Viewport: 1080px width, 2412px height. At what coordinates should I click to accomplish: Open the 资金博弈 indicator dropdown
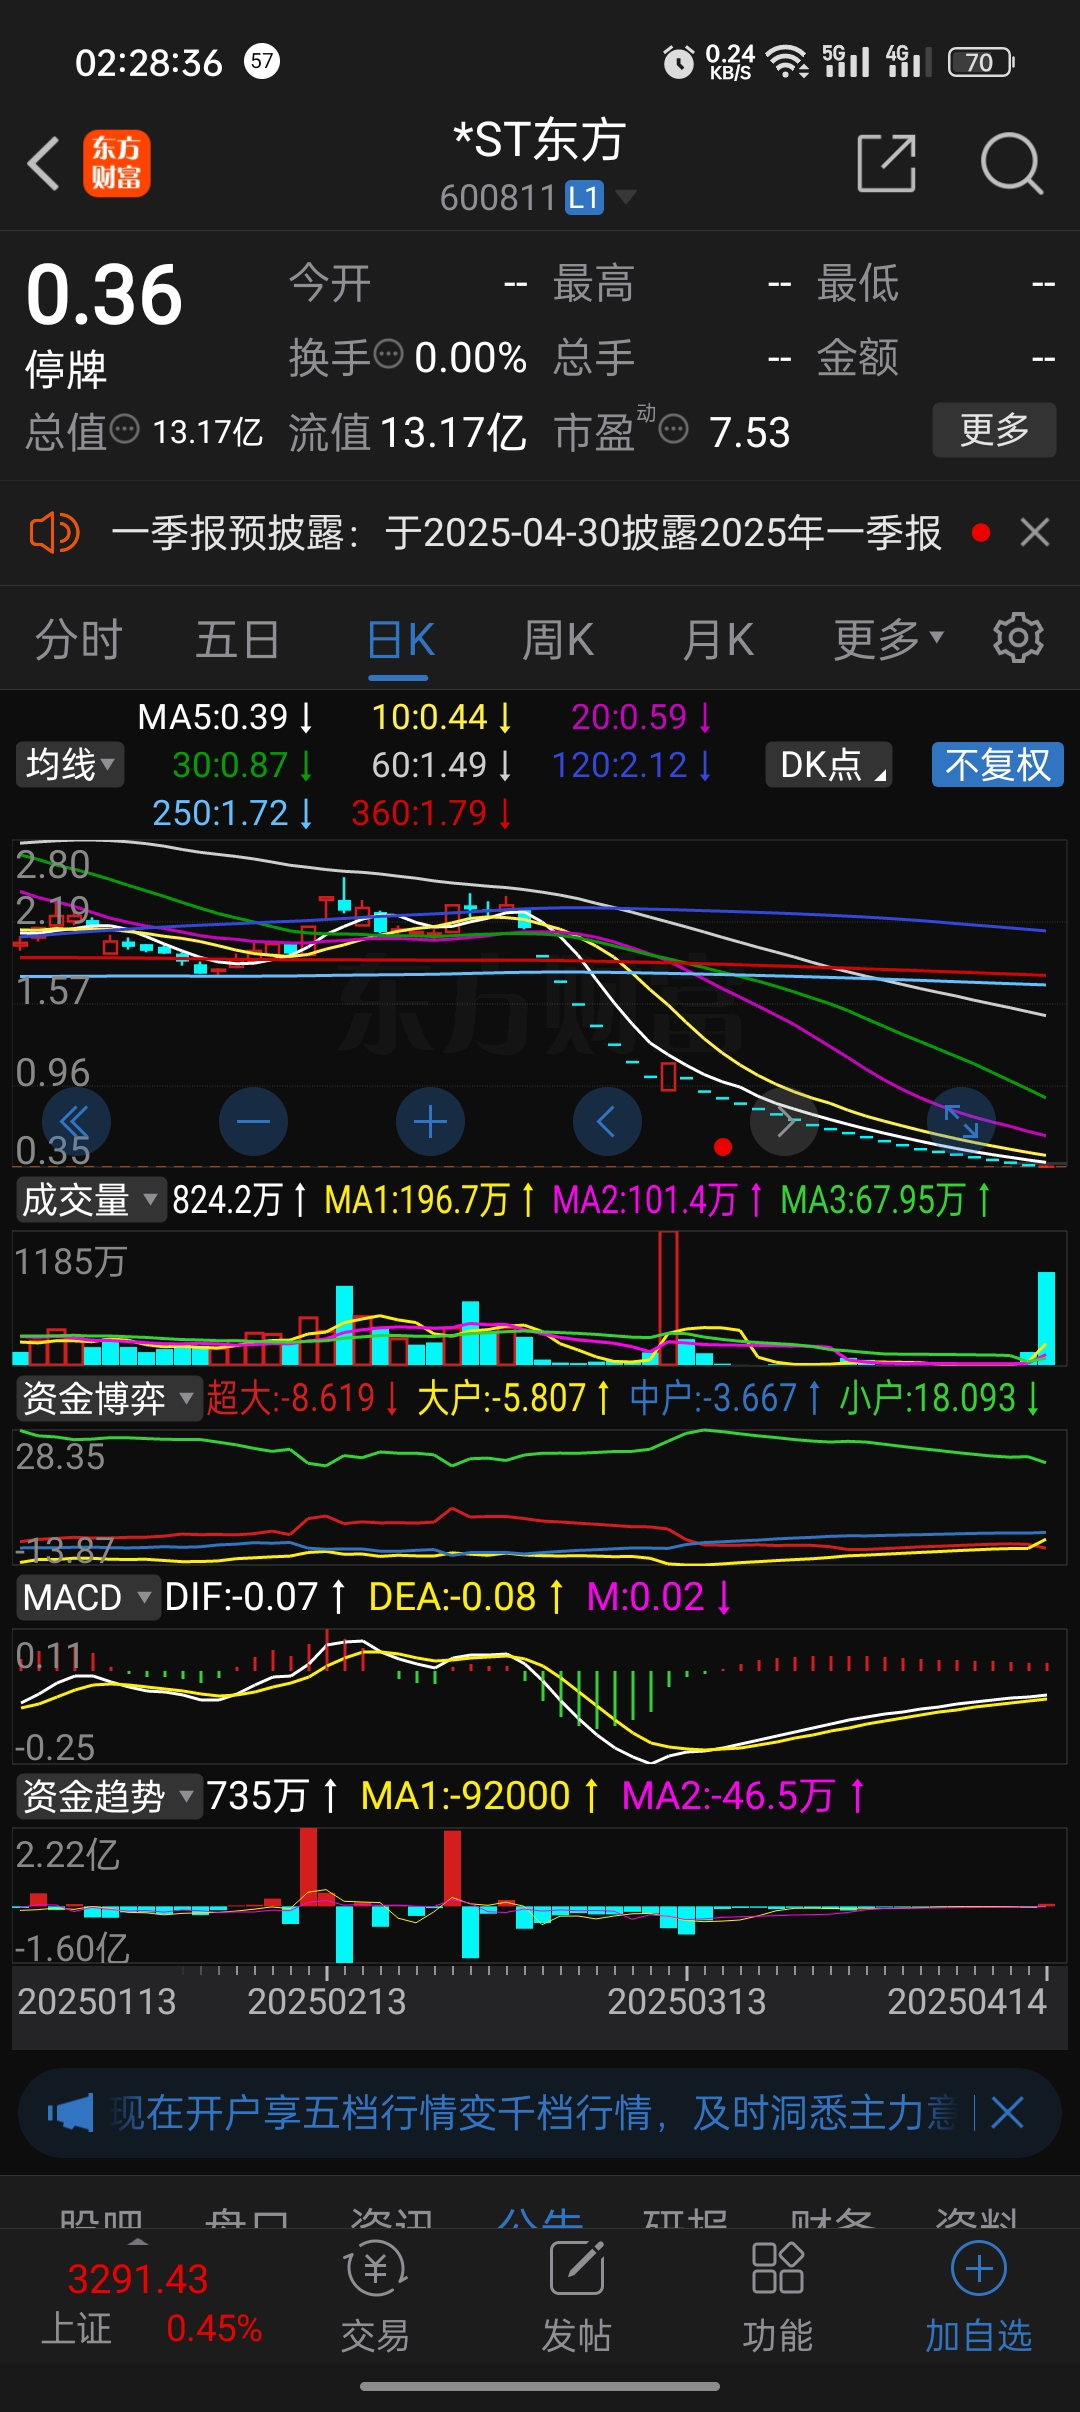point(108,1398)
